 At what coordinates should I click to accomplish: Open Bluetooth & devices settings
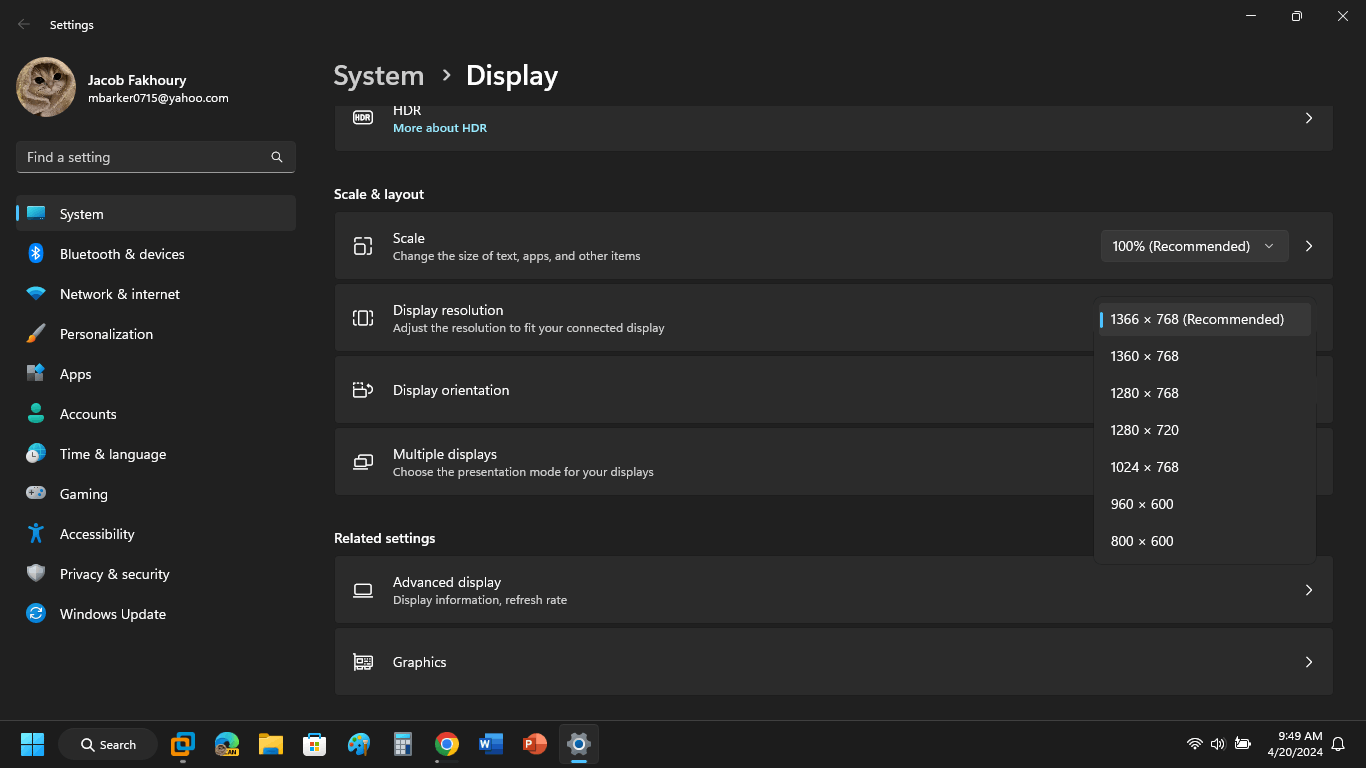coord(122,254)
